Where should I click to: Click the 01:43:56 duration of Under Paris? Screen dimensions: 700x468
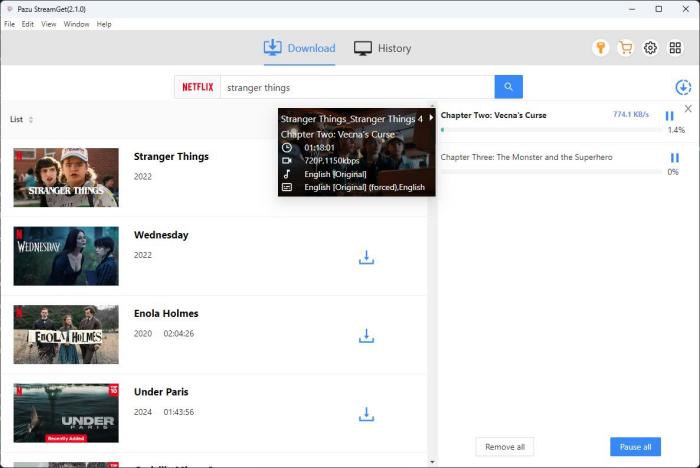tap(179, 412)
